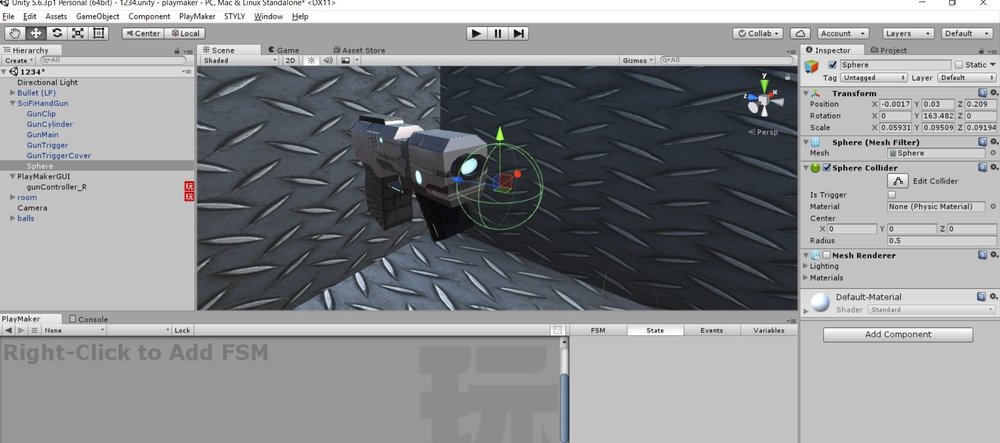Open the STYLY menu
The width and height of the screenshot is (1000, 443).
(235, 17)
